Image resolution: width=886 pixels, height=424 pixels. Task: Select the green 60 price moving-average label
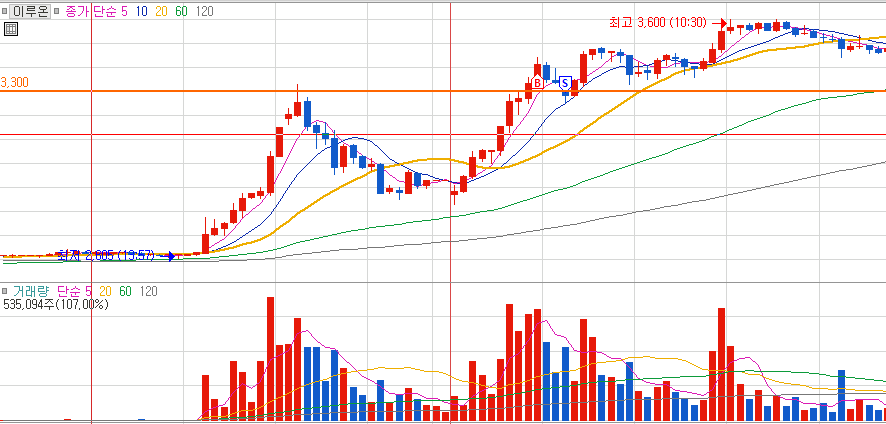point(181,11)
